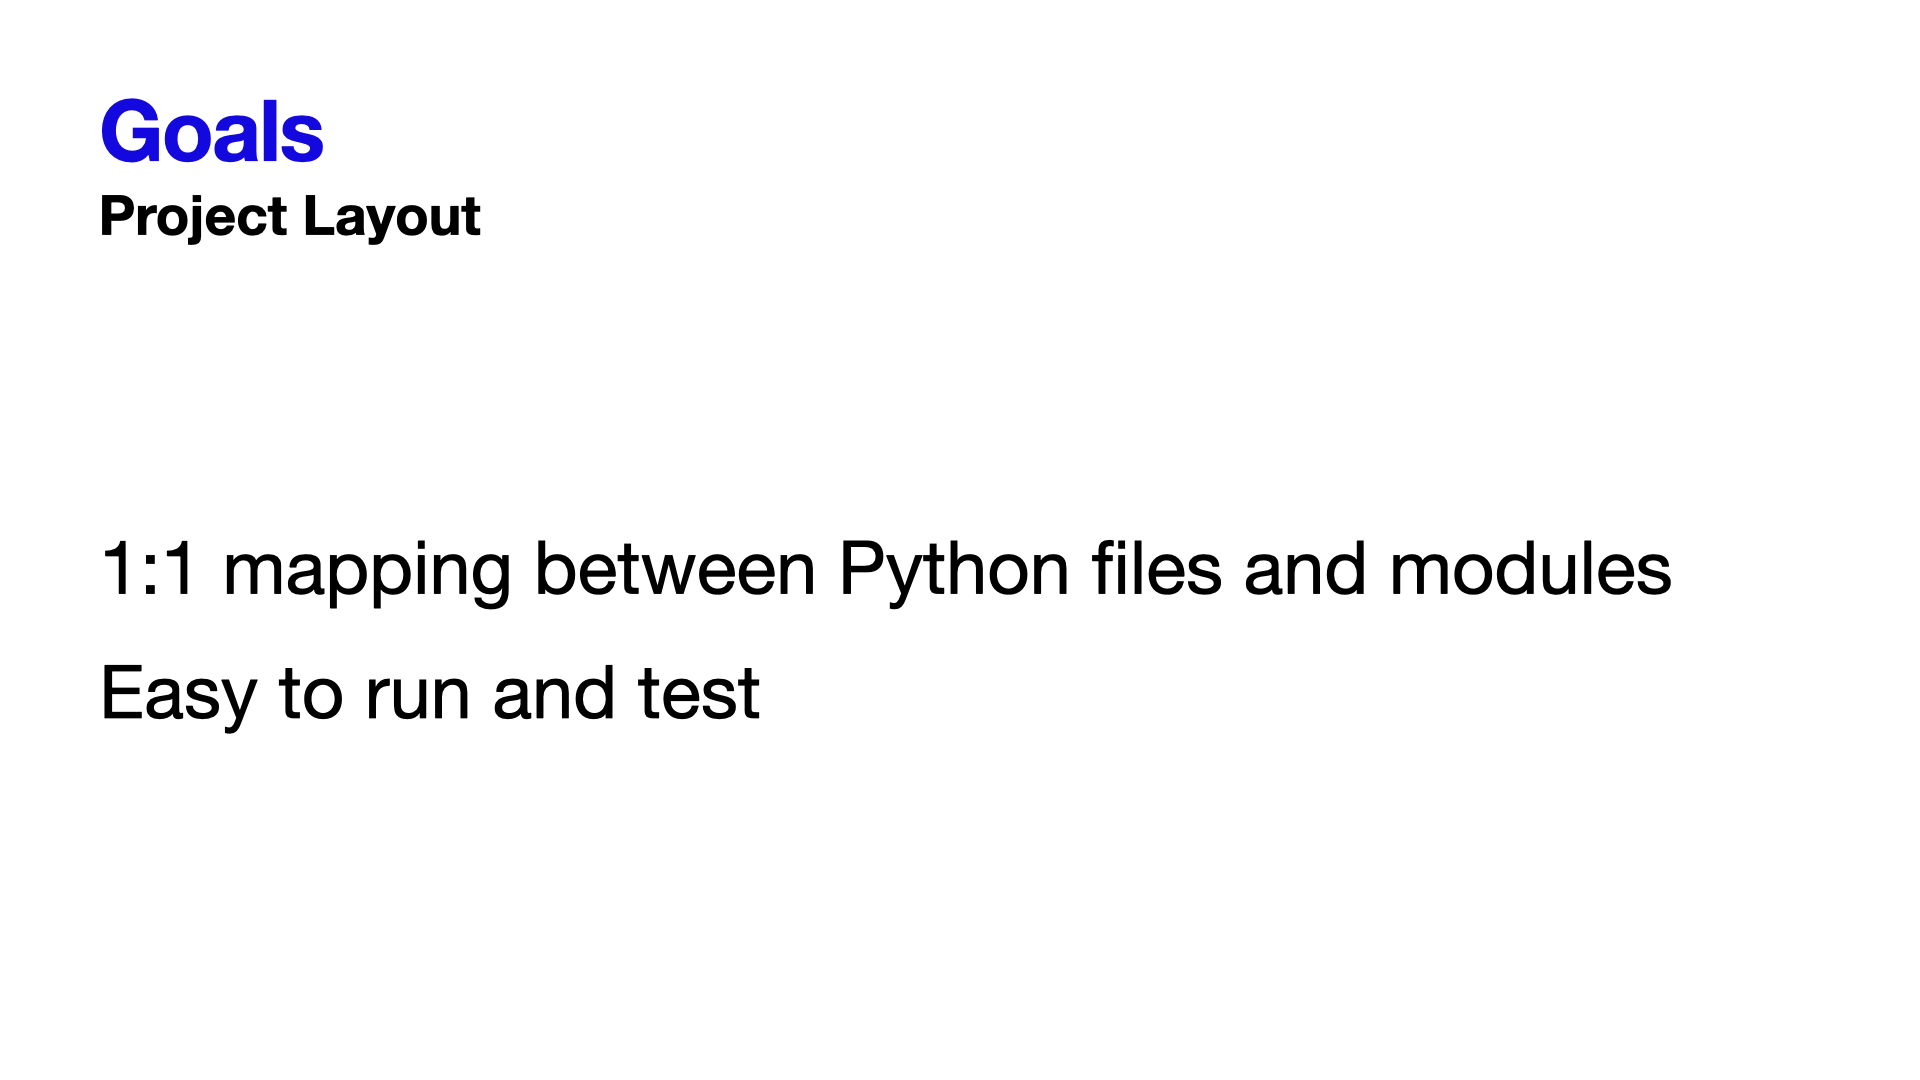Click 'and' before test

pyautogui.click(x=554, y=693)
